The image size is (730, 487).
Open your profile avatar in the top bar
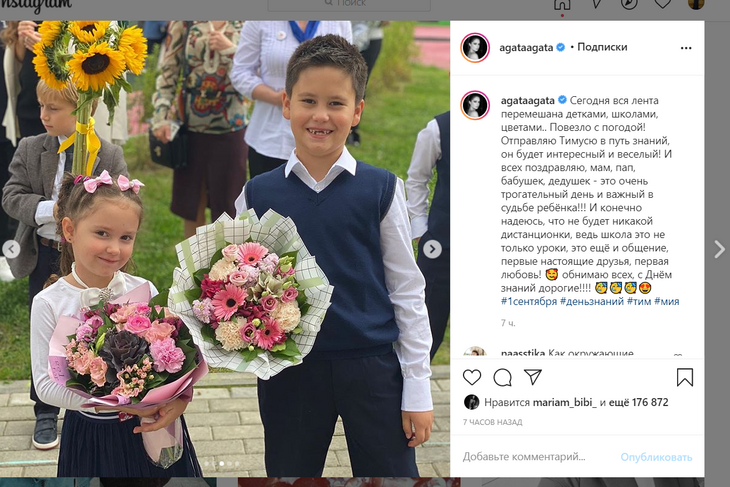click(x=696, y=4)
